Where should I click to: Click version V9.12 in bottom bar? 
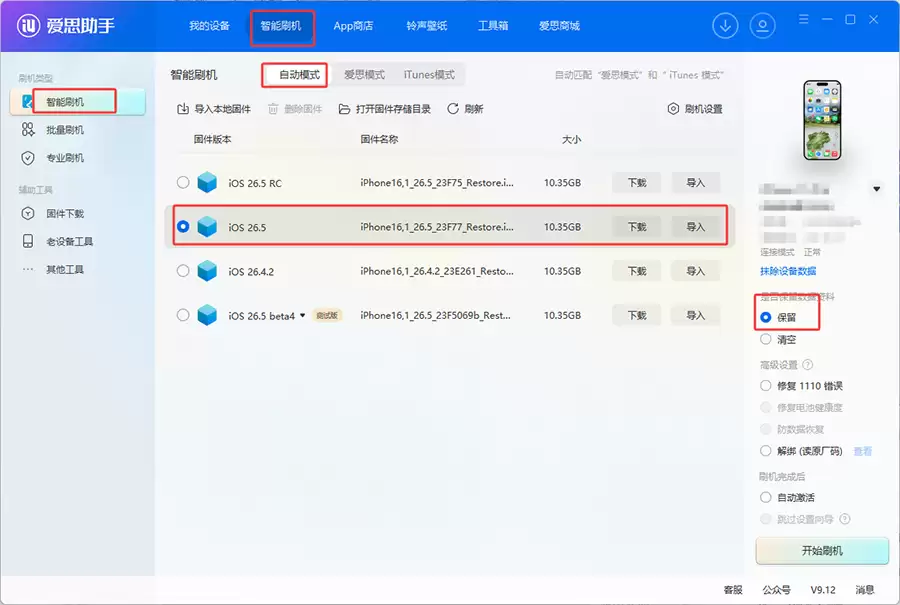[x=823, y=590]
